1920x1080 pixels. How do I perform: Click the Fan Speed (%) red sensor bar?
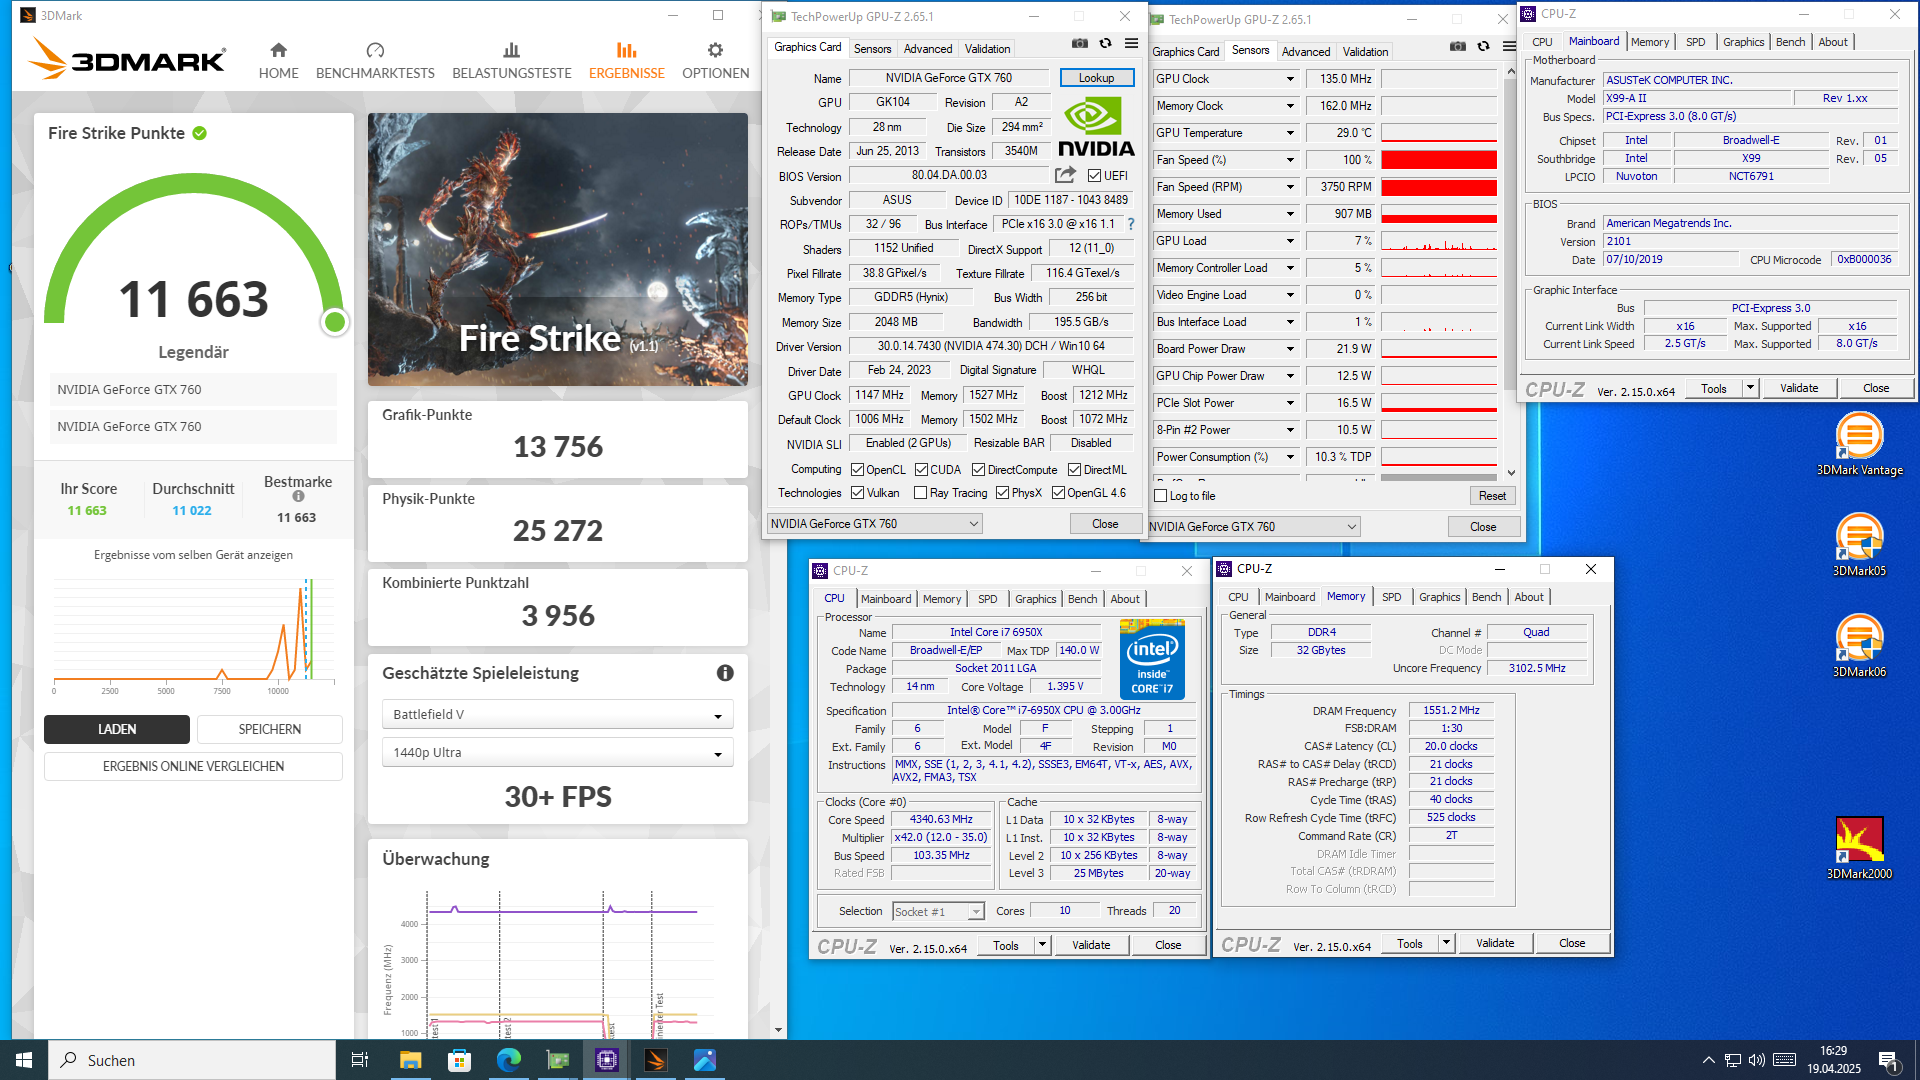pyautogui.click(x=1439, y=160)
